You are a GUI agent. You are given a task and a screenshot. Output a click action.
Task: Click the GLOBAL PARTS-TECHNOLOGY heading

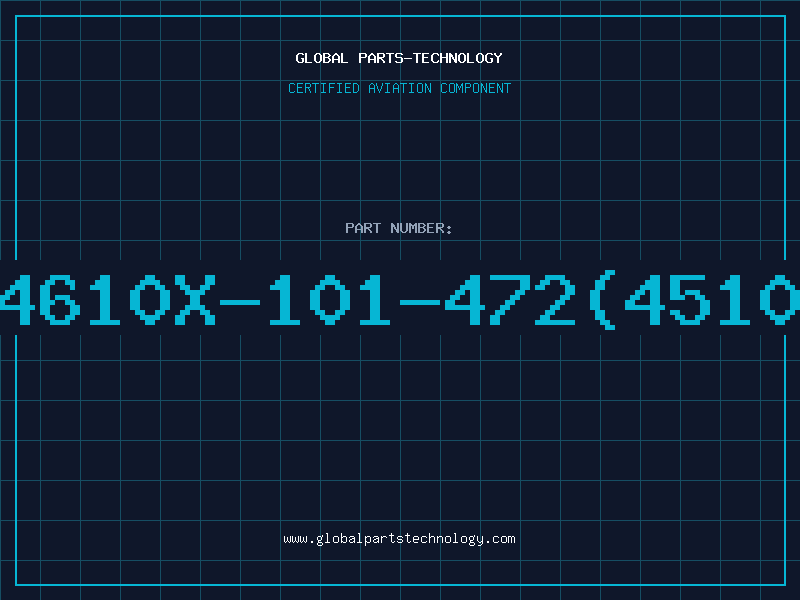point(399,58)
